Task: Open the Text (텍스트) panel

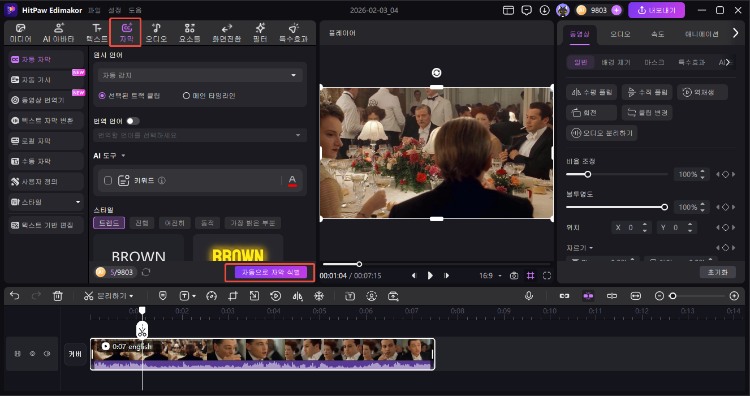Action: pos(97,33)
